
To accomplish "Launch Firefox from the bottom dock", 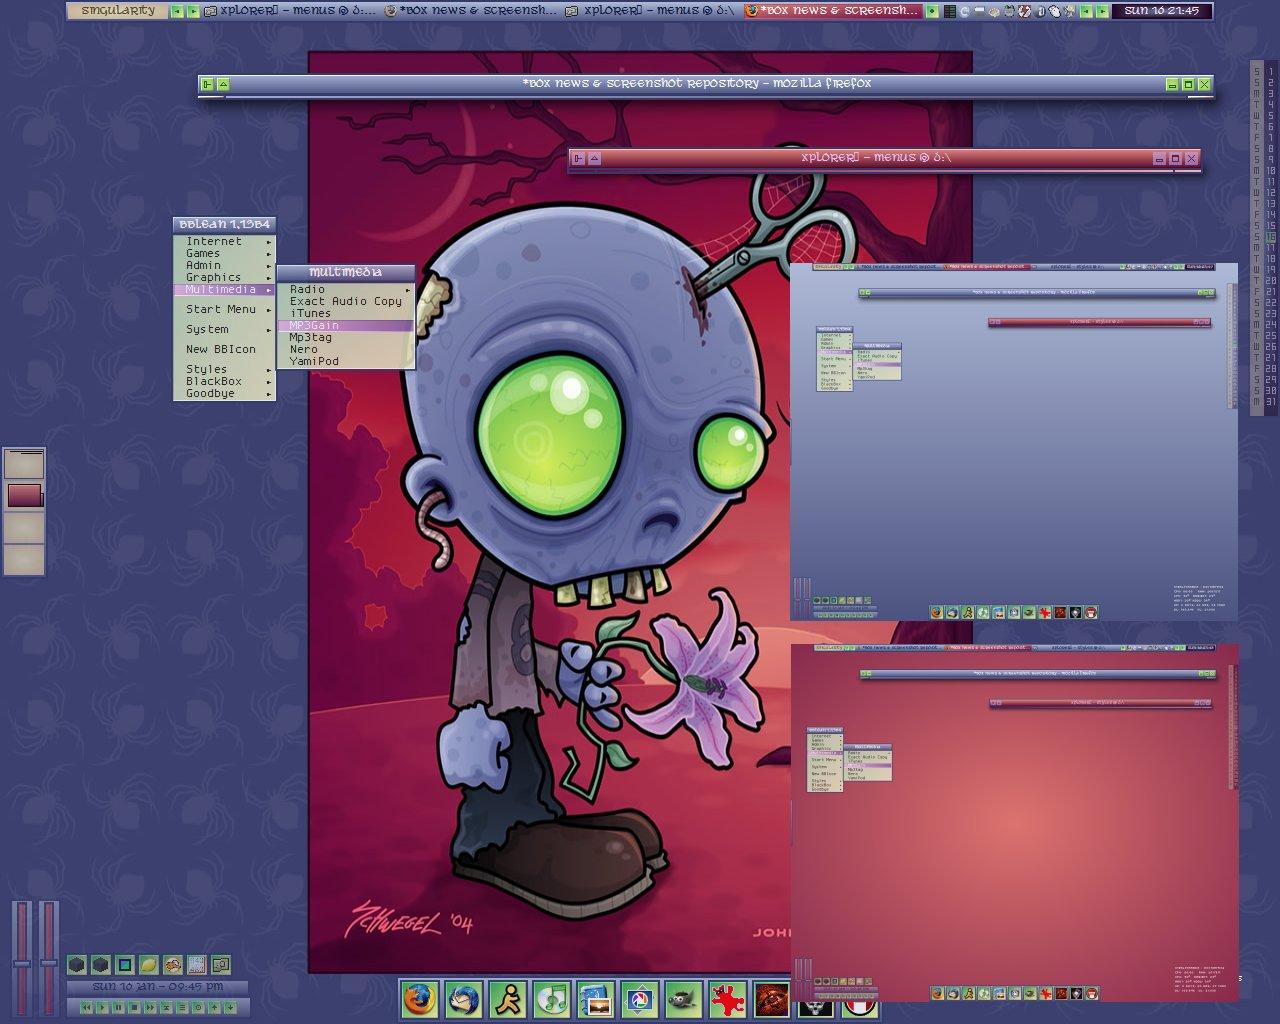I will (x=420, y=999).
